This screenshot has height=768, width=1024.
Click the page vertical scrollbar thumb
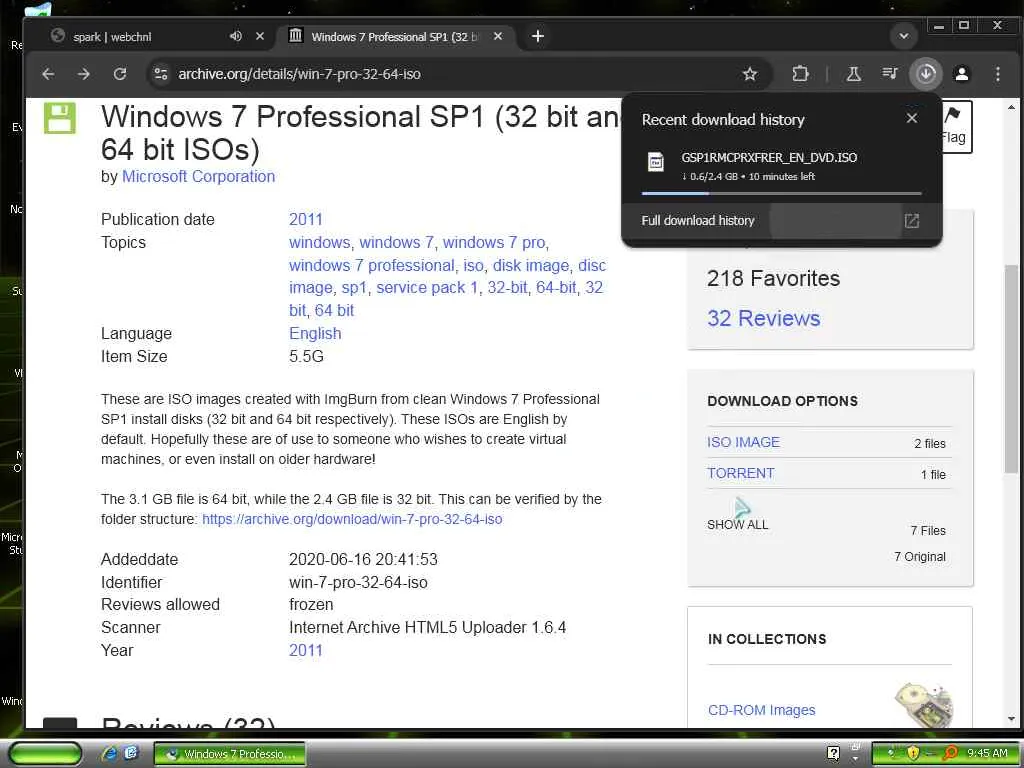tap(1011, 368)
